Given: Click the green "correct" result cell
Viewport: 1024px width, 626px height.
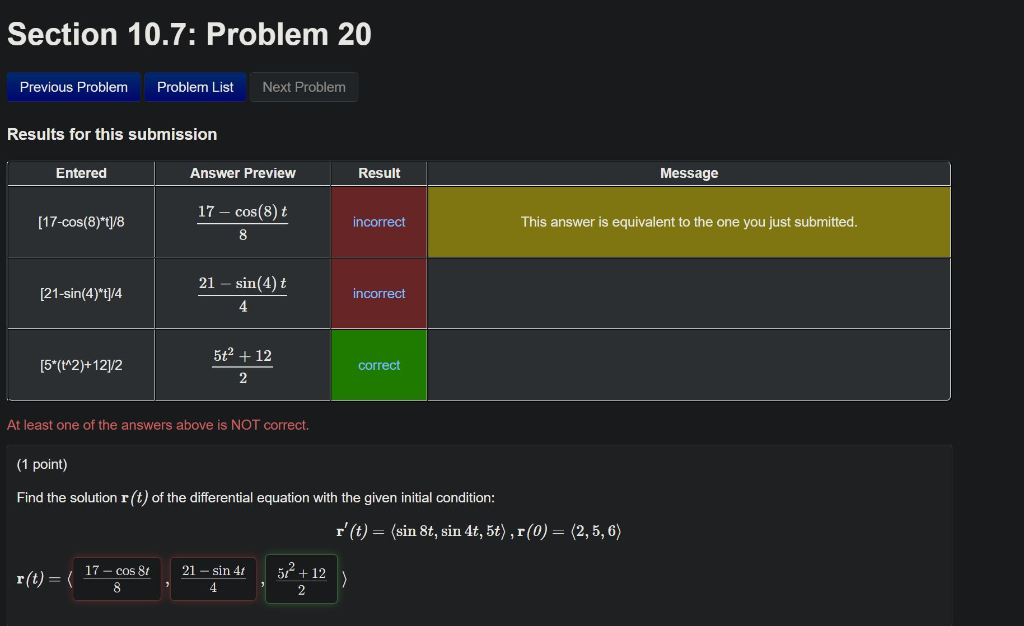Looking at the screenshot, I should tap(378, 364).
